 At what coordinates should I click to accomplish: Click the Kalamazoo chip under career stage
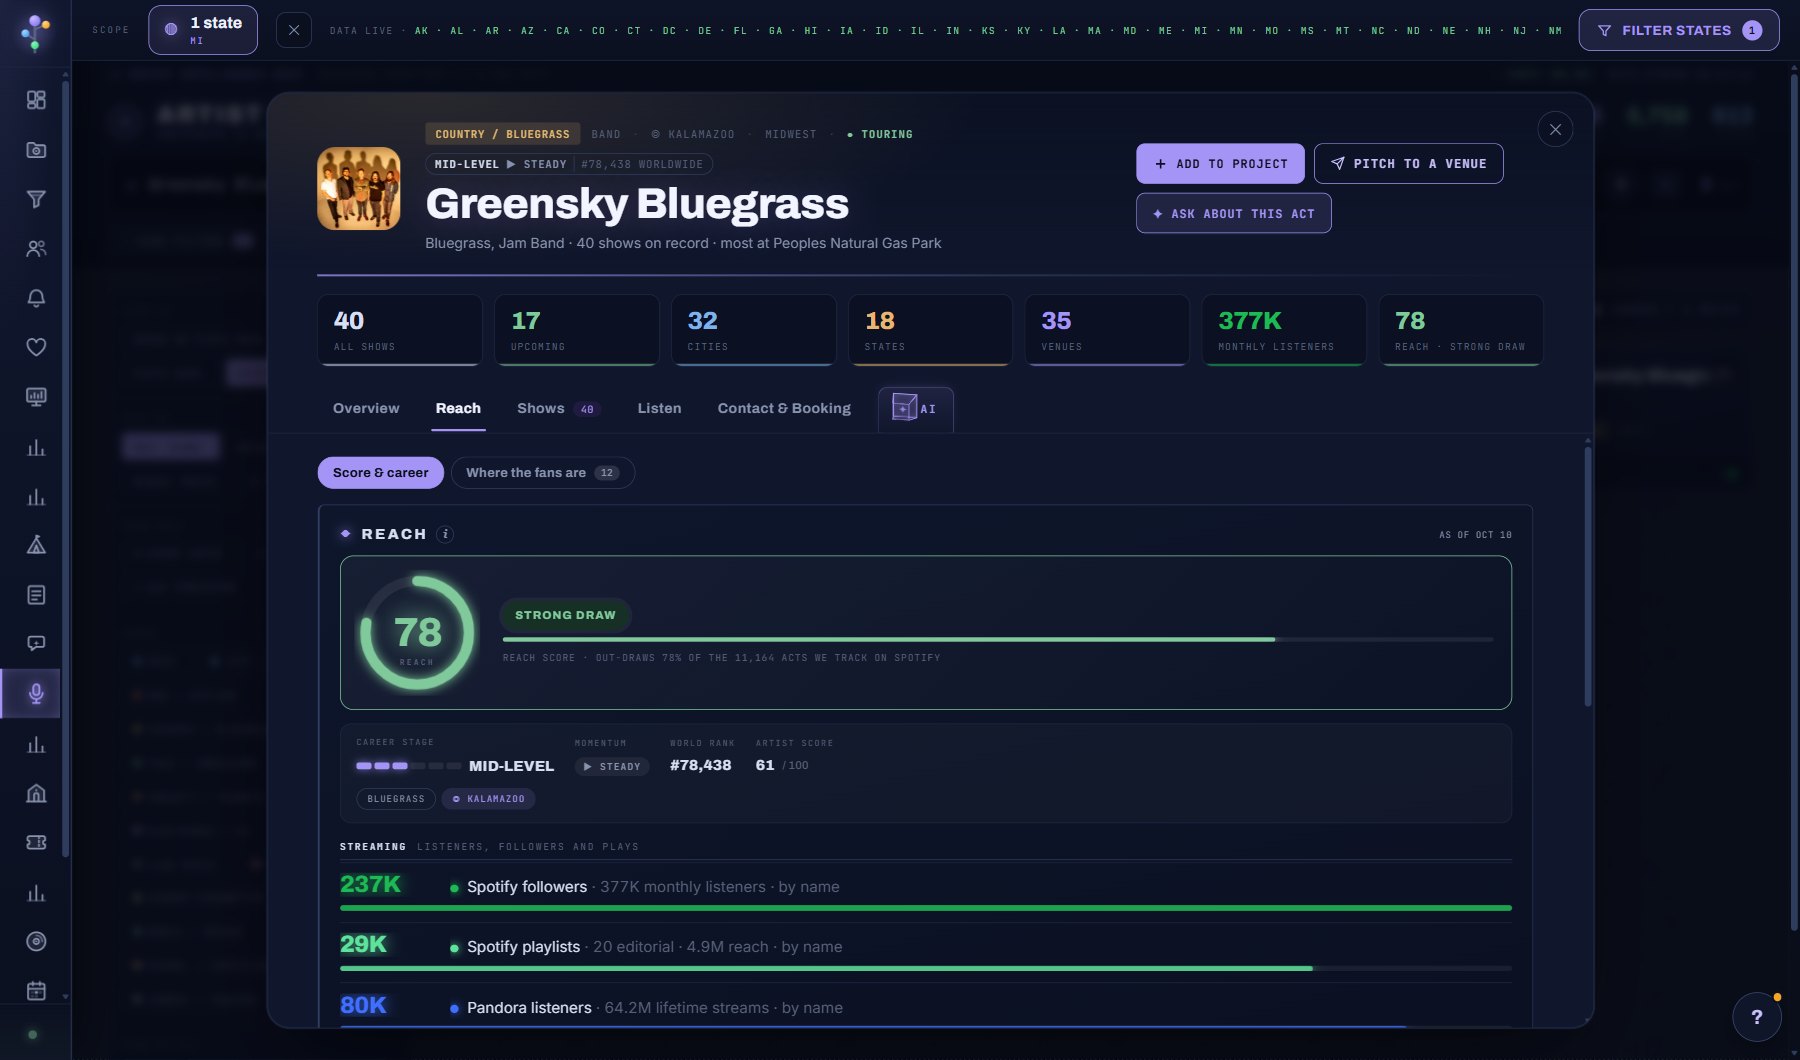click(489, 799)
